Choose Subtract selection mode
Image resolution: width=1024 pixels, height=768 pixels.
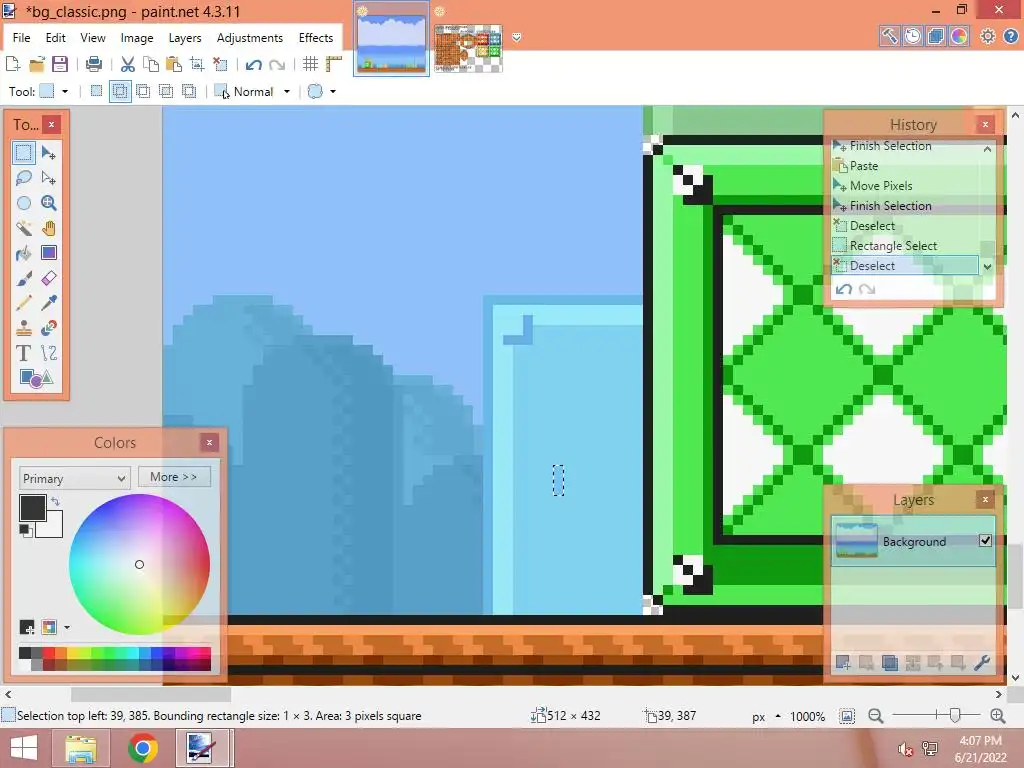pyautogui.click(x=143, y=91)
